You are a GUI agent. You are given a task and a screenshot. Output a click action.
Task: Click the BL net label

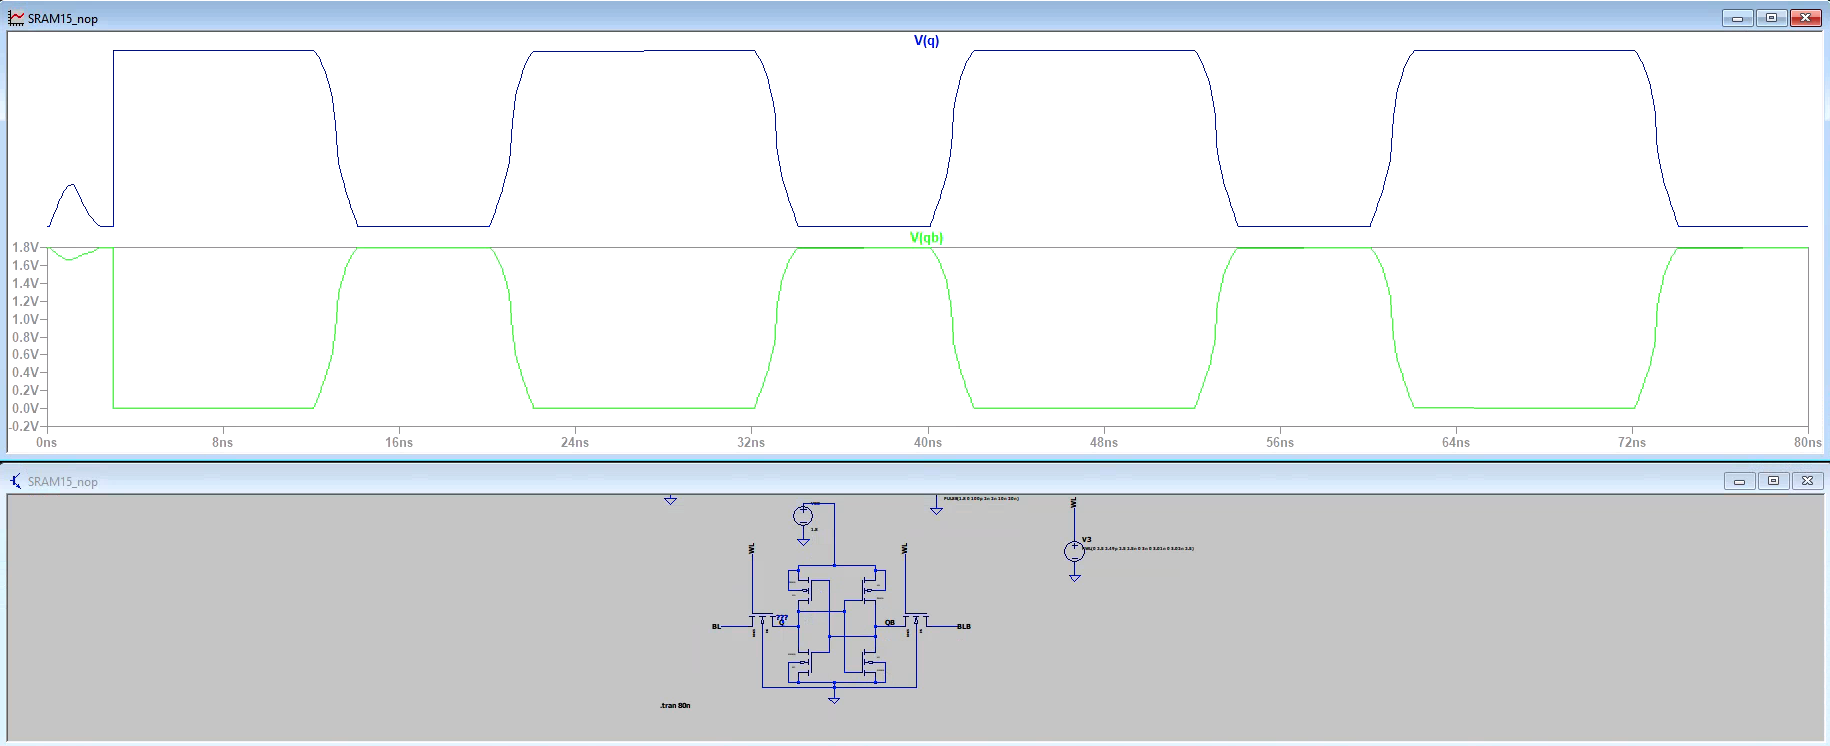[x=716, y=627]
